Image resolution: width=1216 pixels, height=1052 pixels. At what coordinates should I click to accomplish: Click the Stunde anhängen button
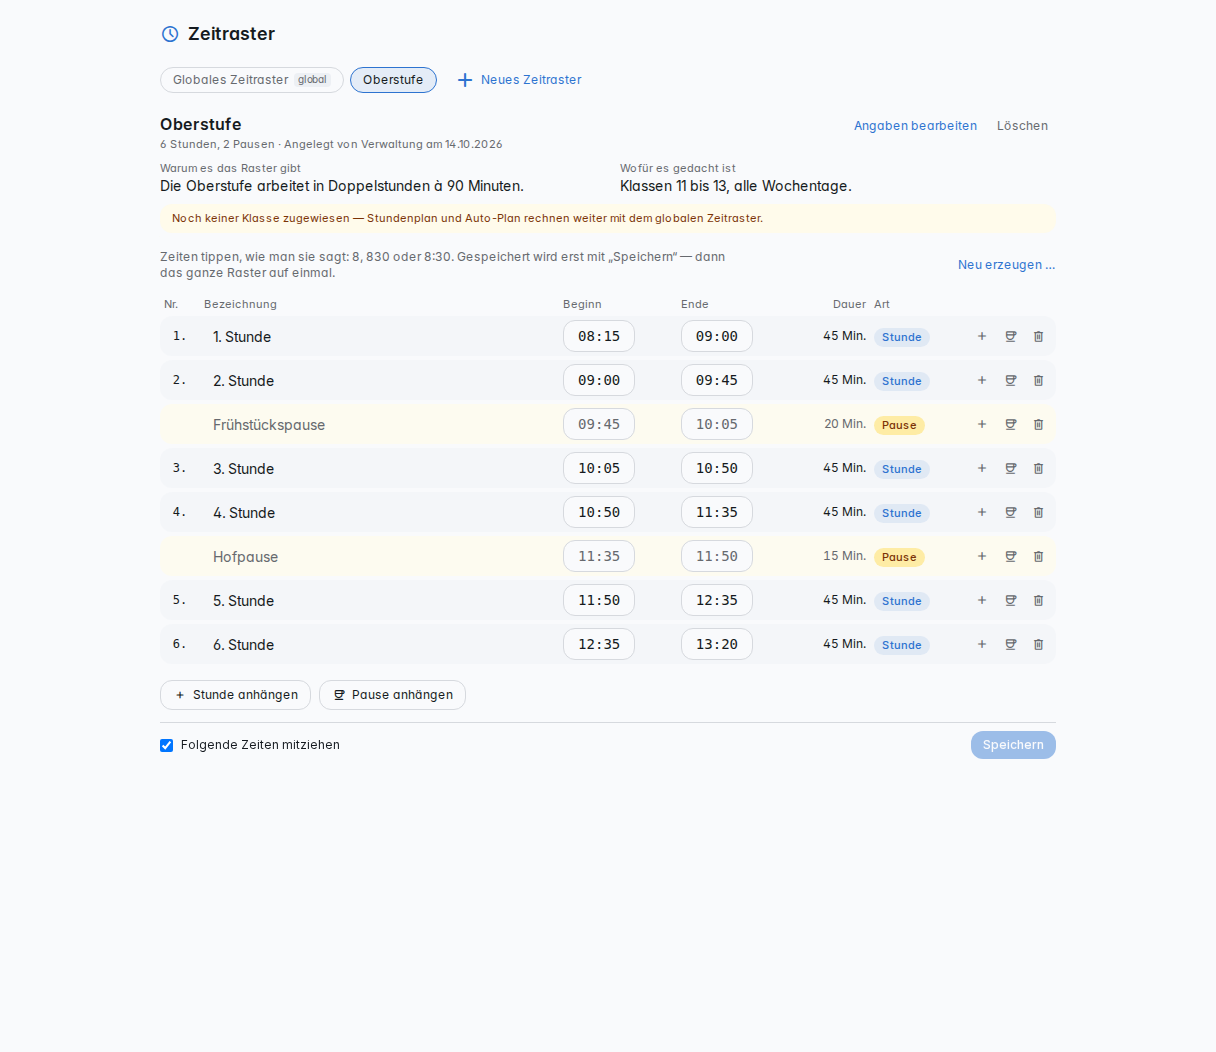[235, 695]
